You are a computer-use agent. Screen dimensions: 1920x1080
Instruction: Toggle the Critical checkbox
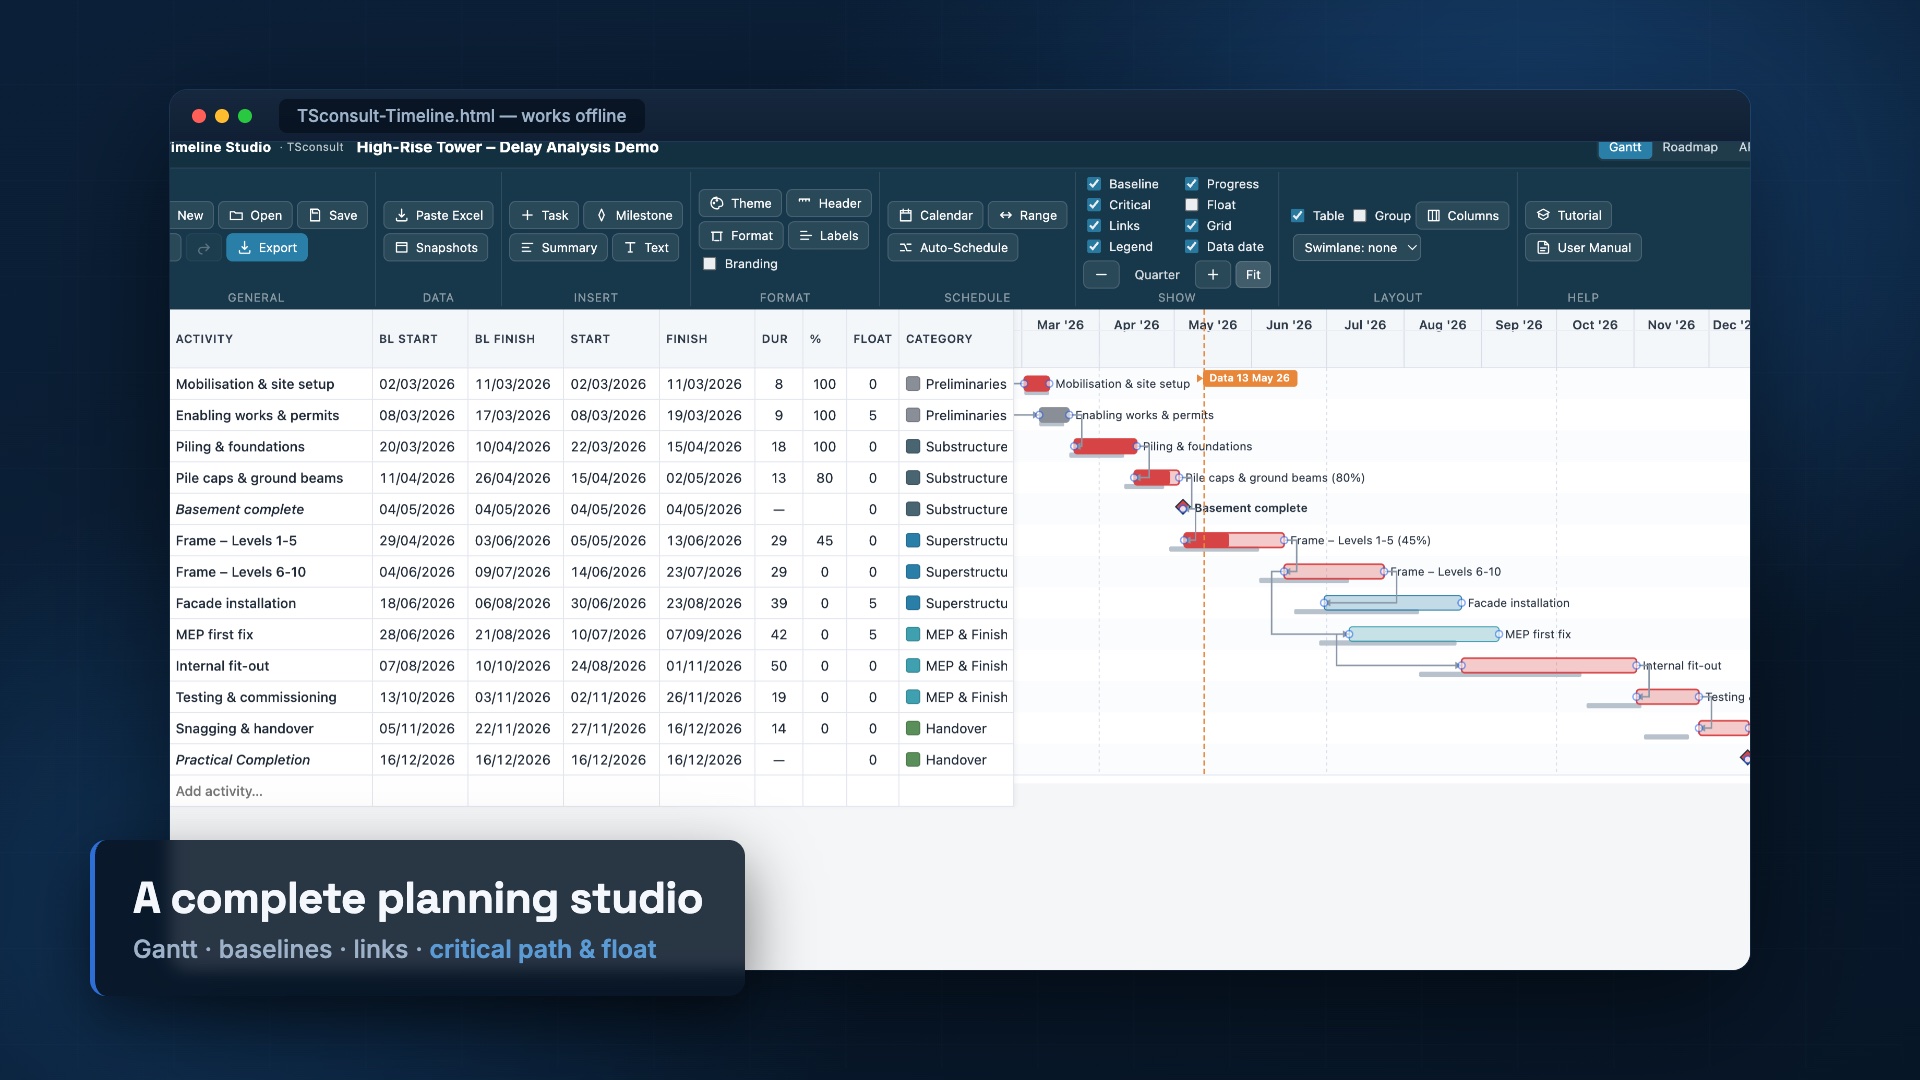click(x=1094, y=205)
